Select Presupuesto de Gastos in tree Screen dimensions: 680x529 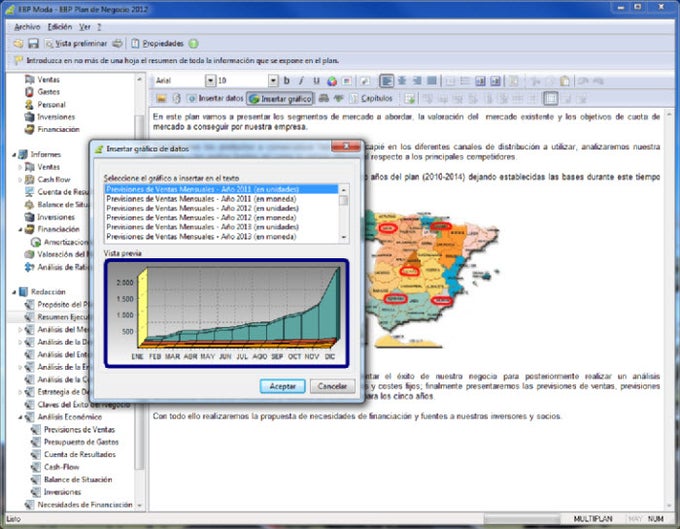(x=81, y=442)
